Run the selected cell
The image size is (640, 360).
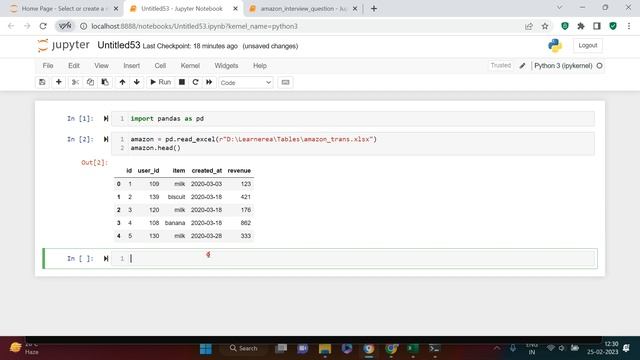(x=160, y=82)
